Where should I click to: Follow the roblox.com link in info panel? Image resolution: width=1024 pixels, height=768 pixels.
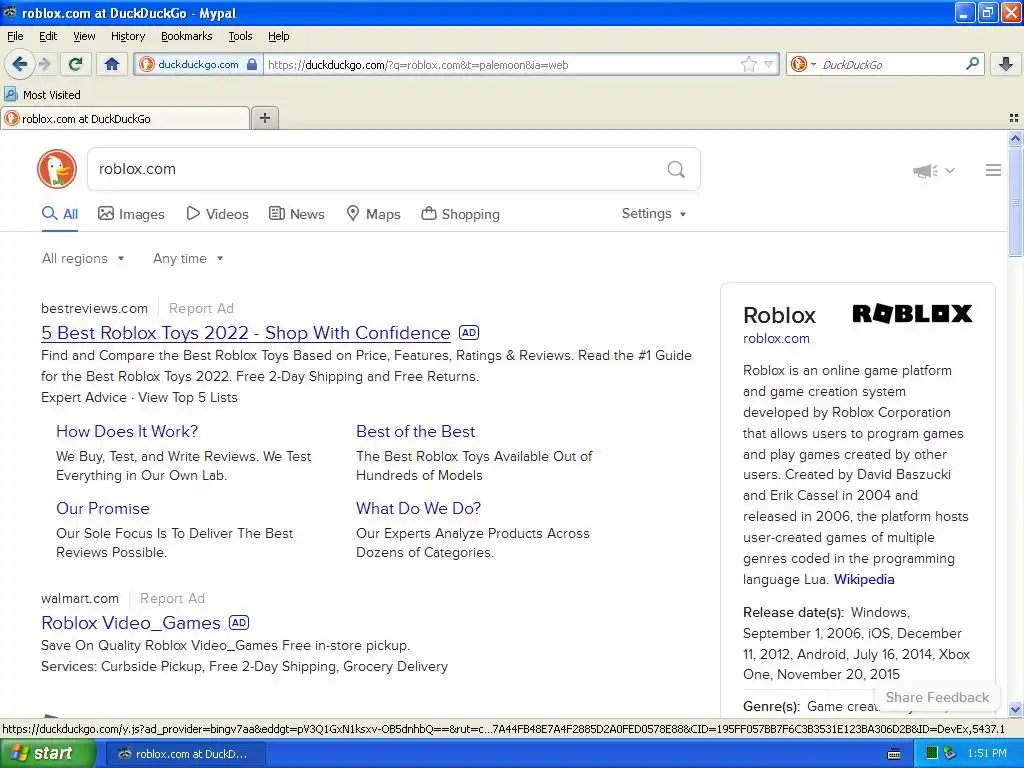[776, 339]
